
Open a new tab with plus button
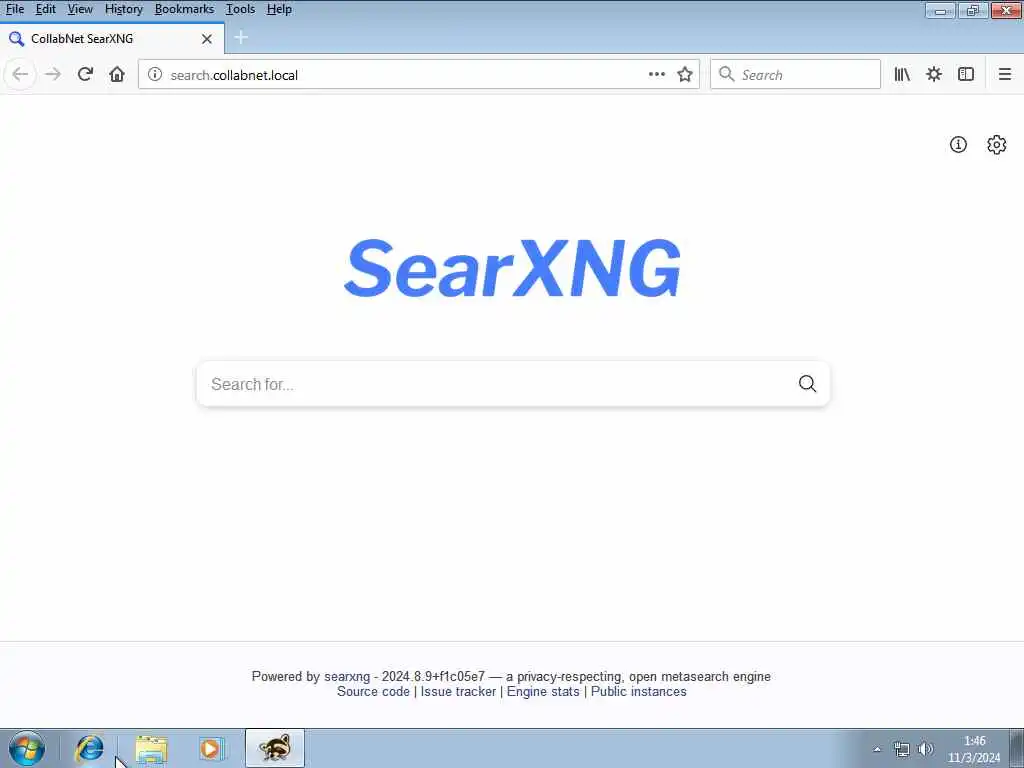tap(241, 38)
